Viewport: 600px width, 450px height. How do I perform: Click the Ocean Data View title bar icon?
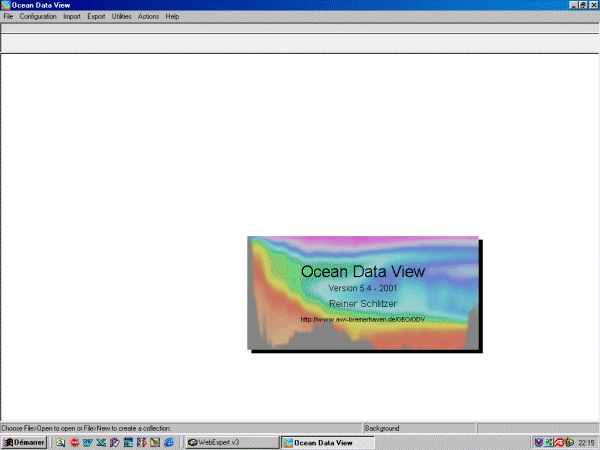click(5, 5)
